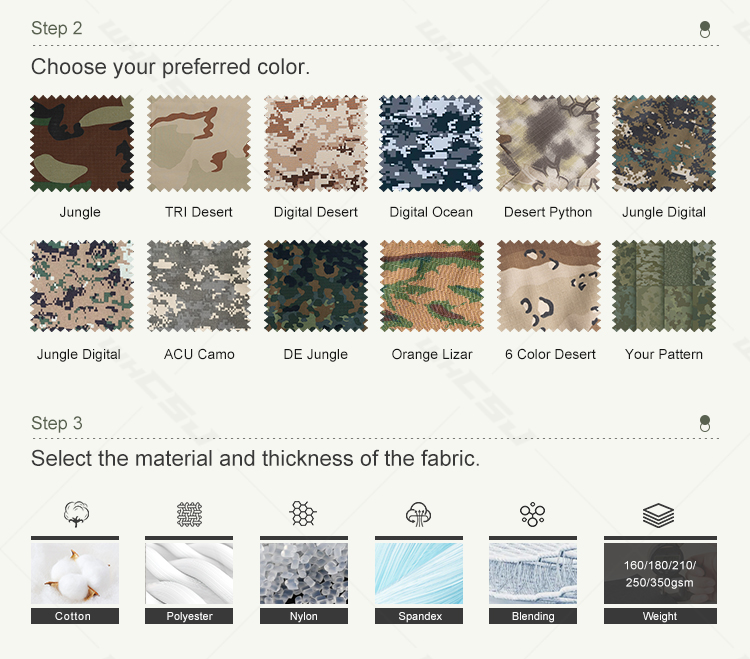Click the blending circles icon

pyautogui.click(x=532, y=514)
